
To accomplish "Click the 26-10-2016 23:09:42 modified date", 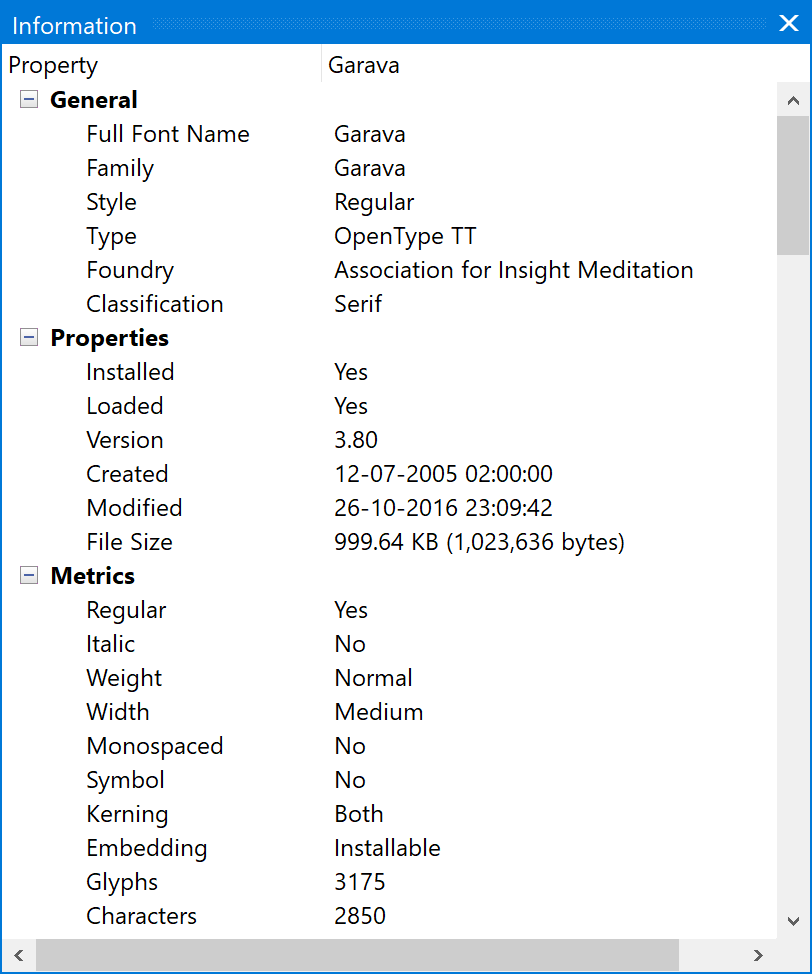I will coord(444,508).
